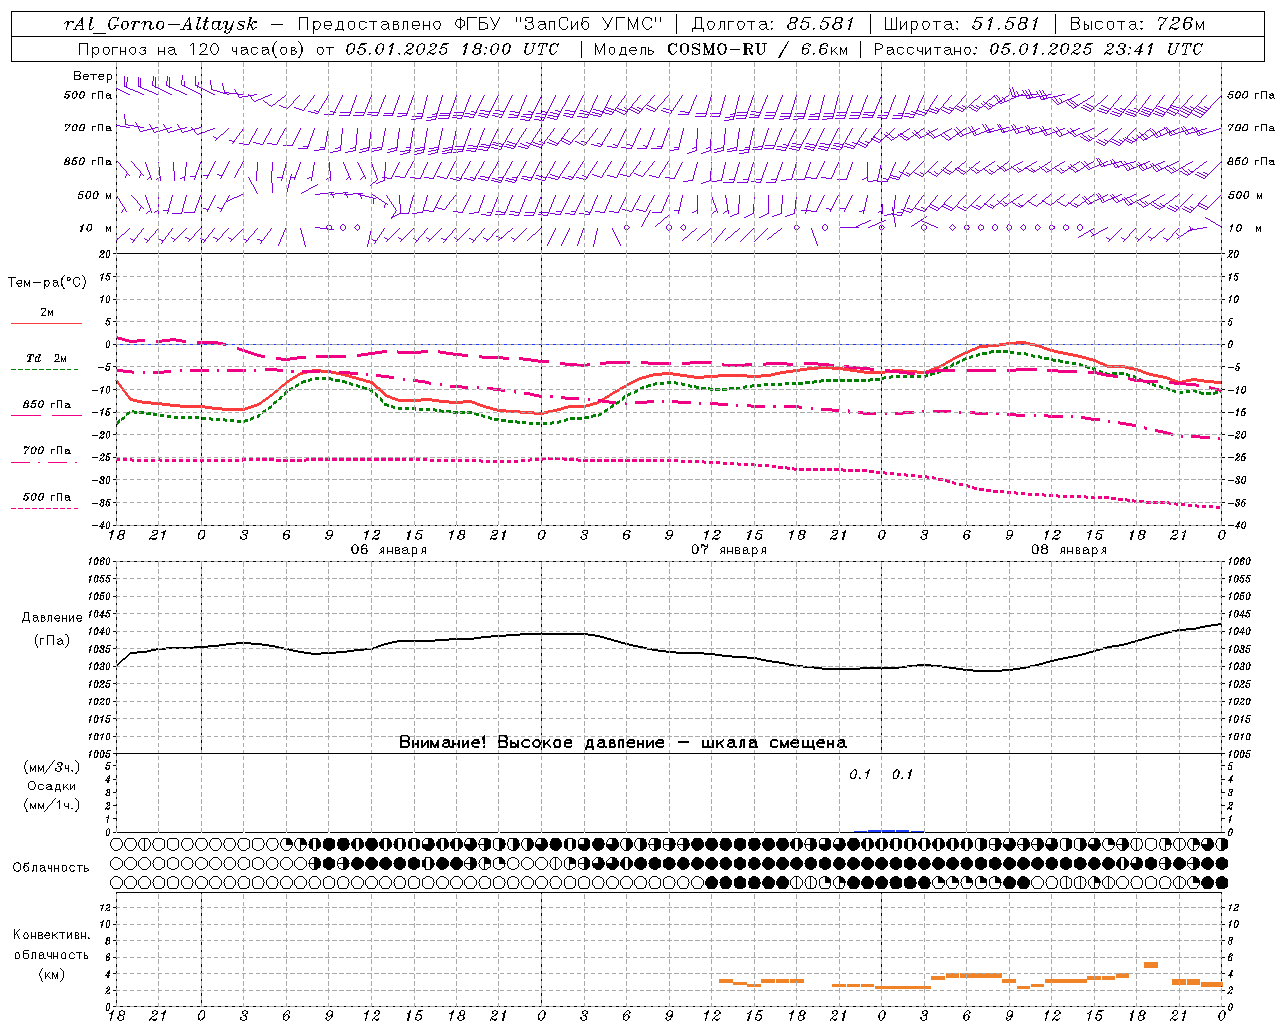Click the Конвективн. convective cloud label
The width and height of the screenshot is (1280, 1024).
coord(51,935)
